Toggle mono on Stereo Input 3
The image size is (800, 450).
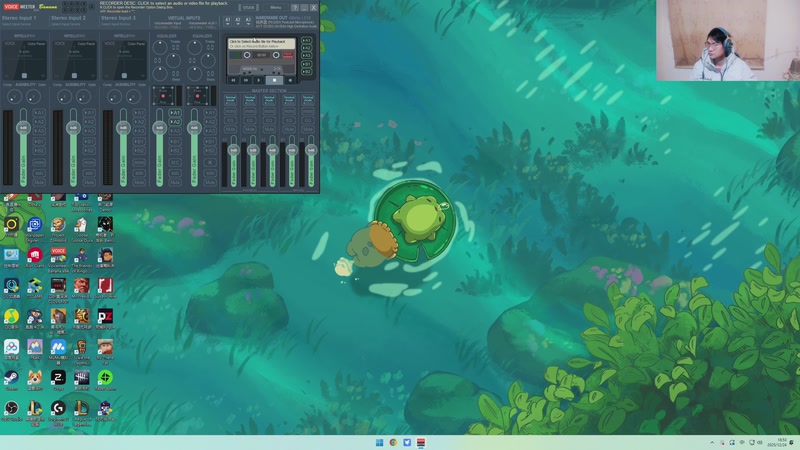[139, 163]
